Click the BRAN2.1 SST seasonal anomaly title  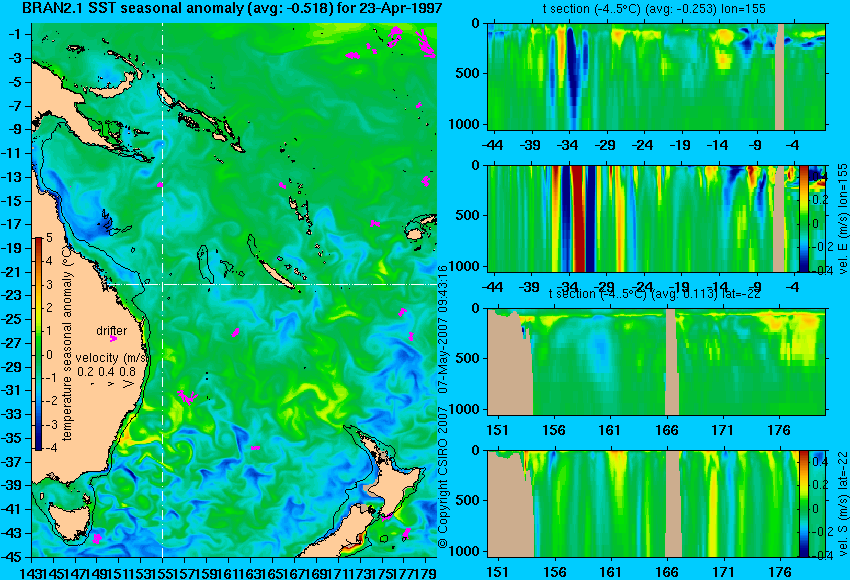[232, 8]
